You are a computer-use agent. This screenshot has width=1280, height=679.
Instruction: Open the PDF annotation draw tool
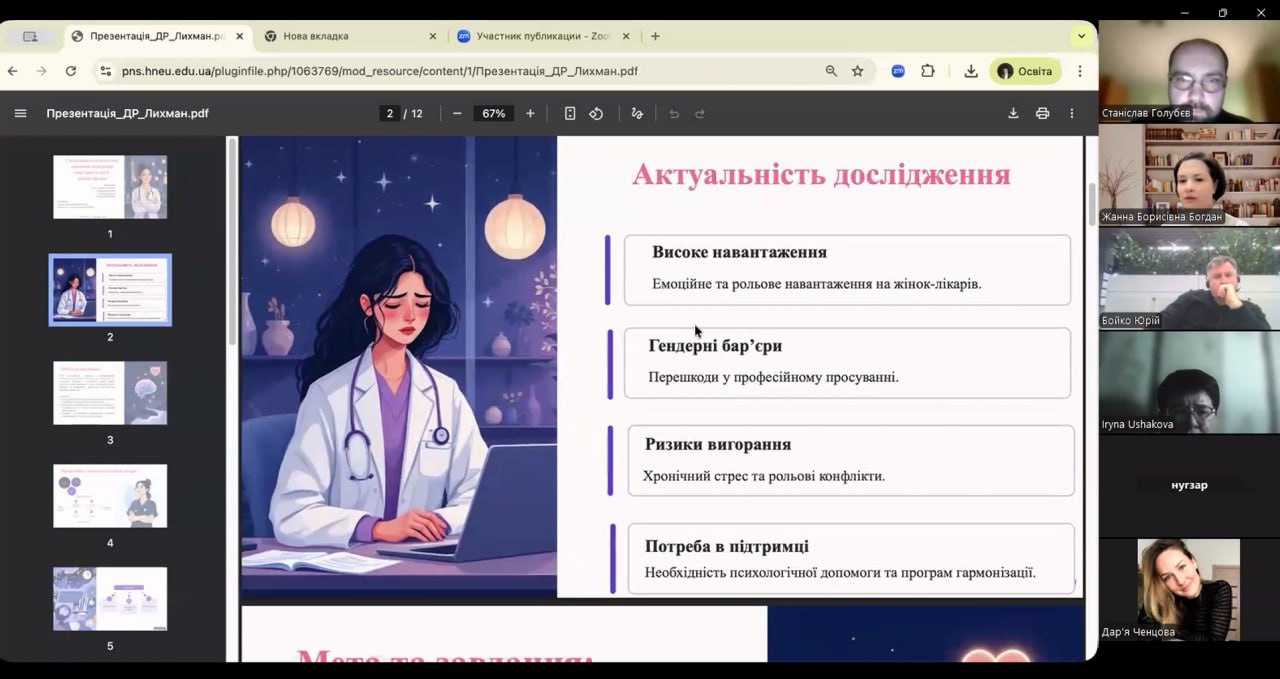click(x=637, y=114)
